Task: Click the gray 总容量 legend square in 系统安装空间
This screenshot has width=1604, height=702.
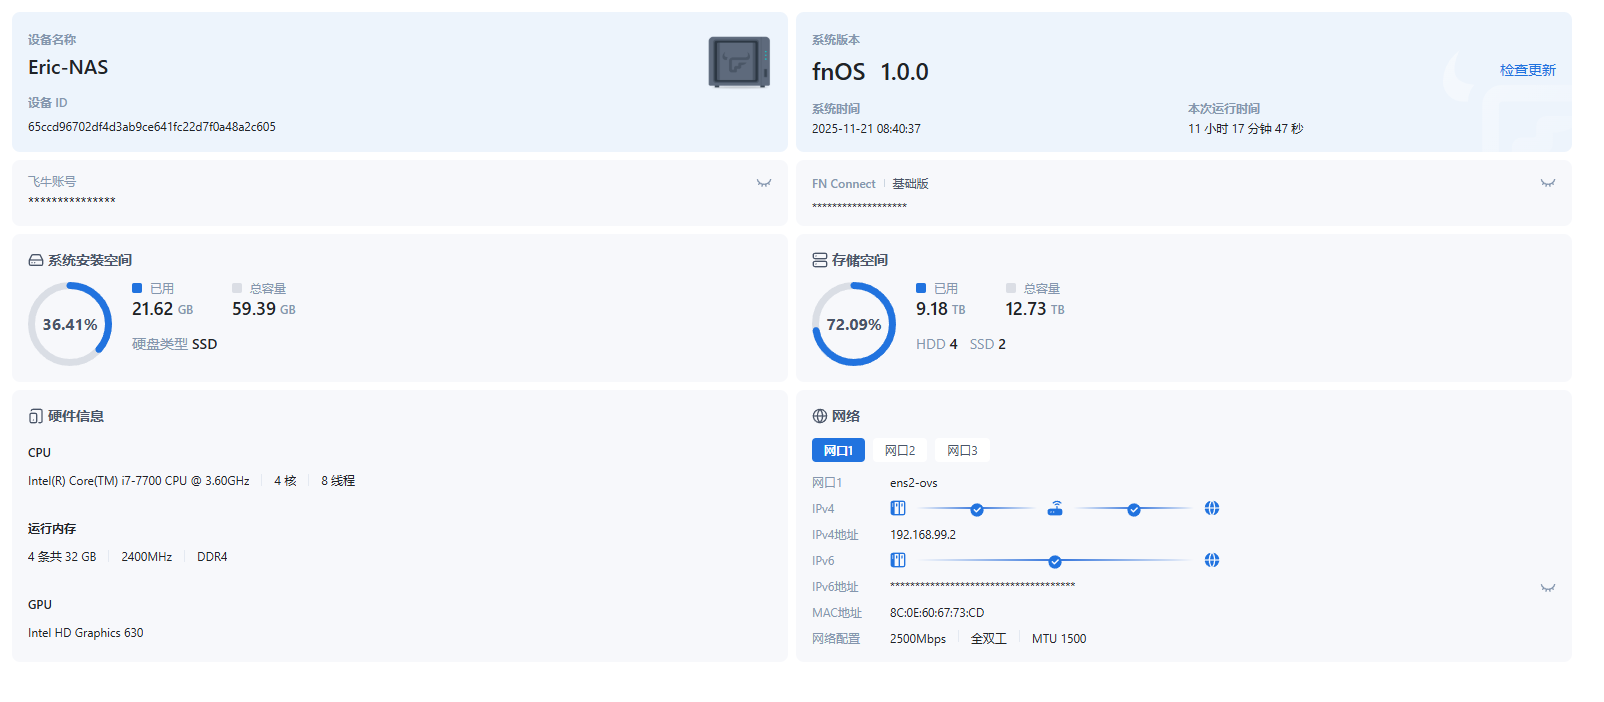Action: coord(237,288)
